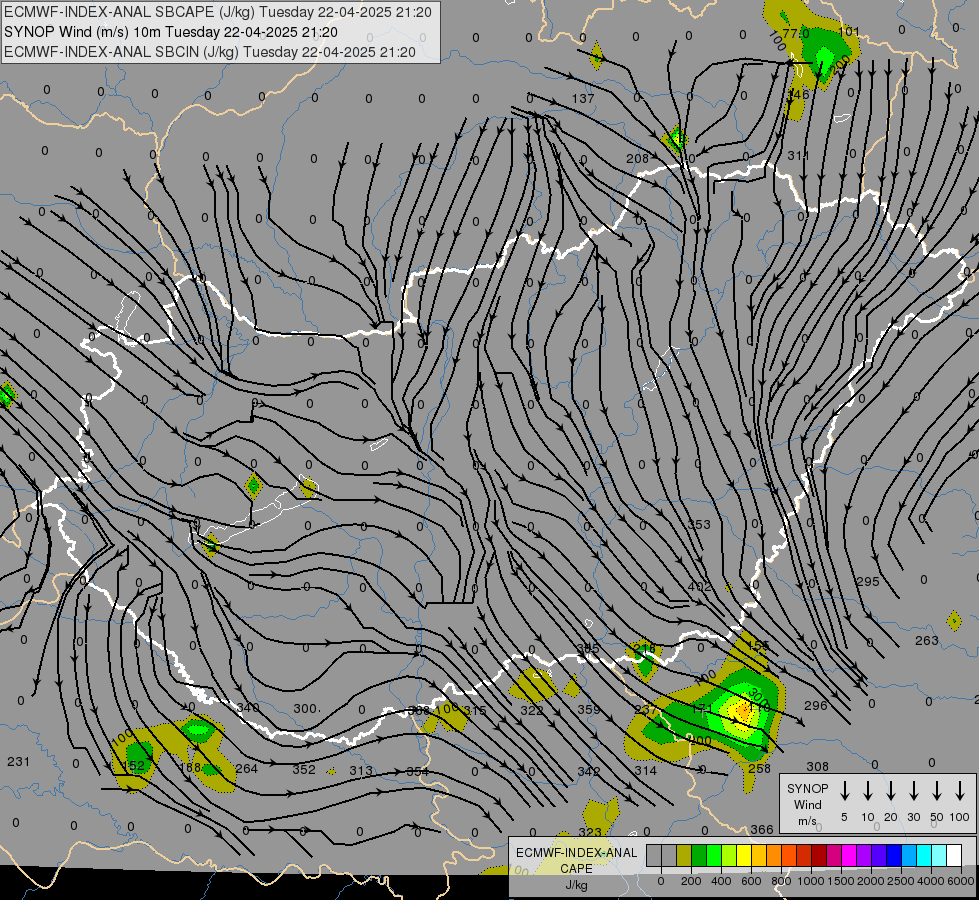
Task: Select the bright magenta CAPE legend swatch
Action: 849,856
